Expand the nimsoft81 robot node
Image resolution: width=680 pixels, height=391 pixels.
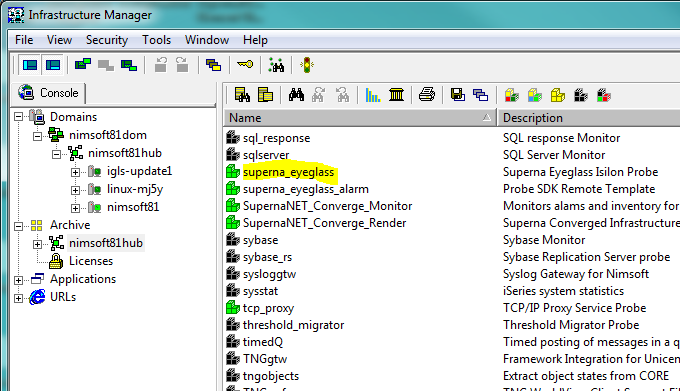(75, 208)
